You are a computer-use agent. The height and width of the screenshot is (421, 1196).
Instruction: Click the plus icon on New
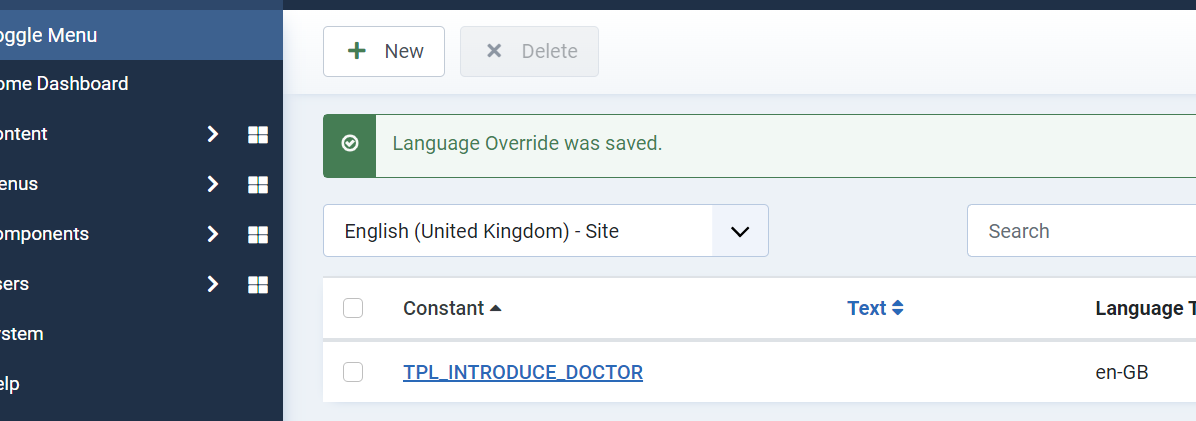coord(356,51)
